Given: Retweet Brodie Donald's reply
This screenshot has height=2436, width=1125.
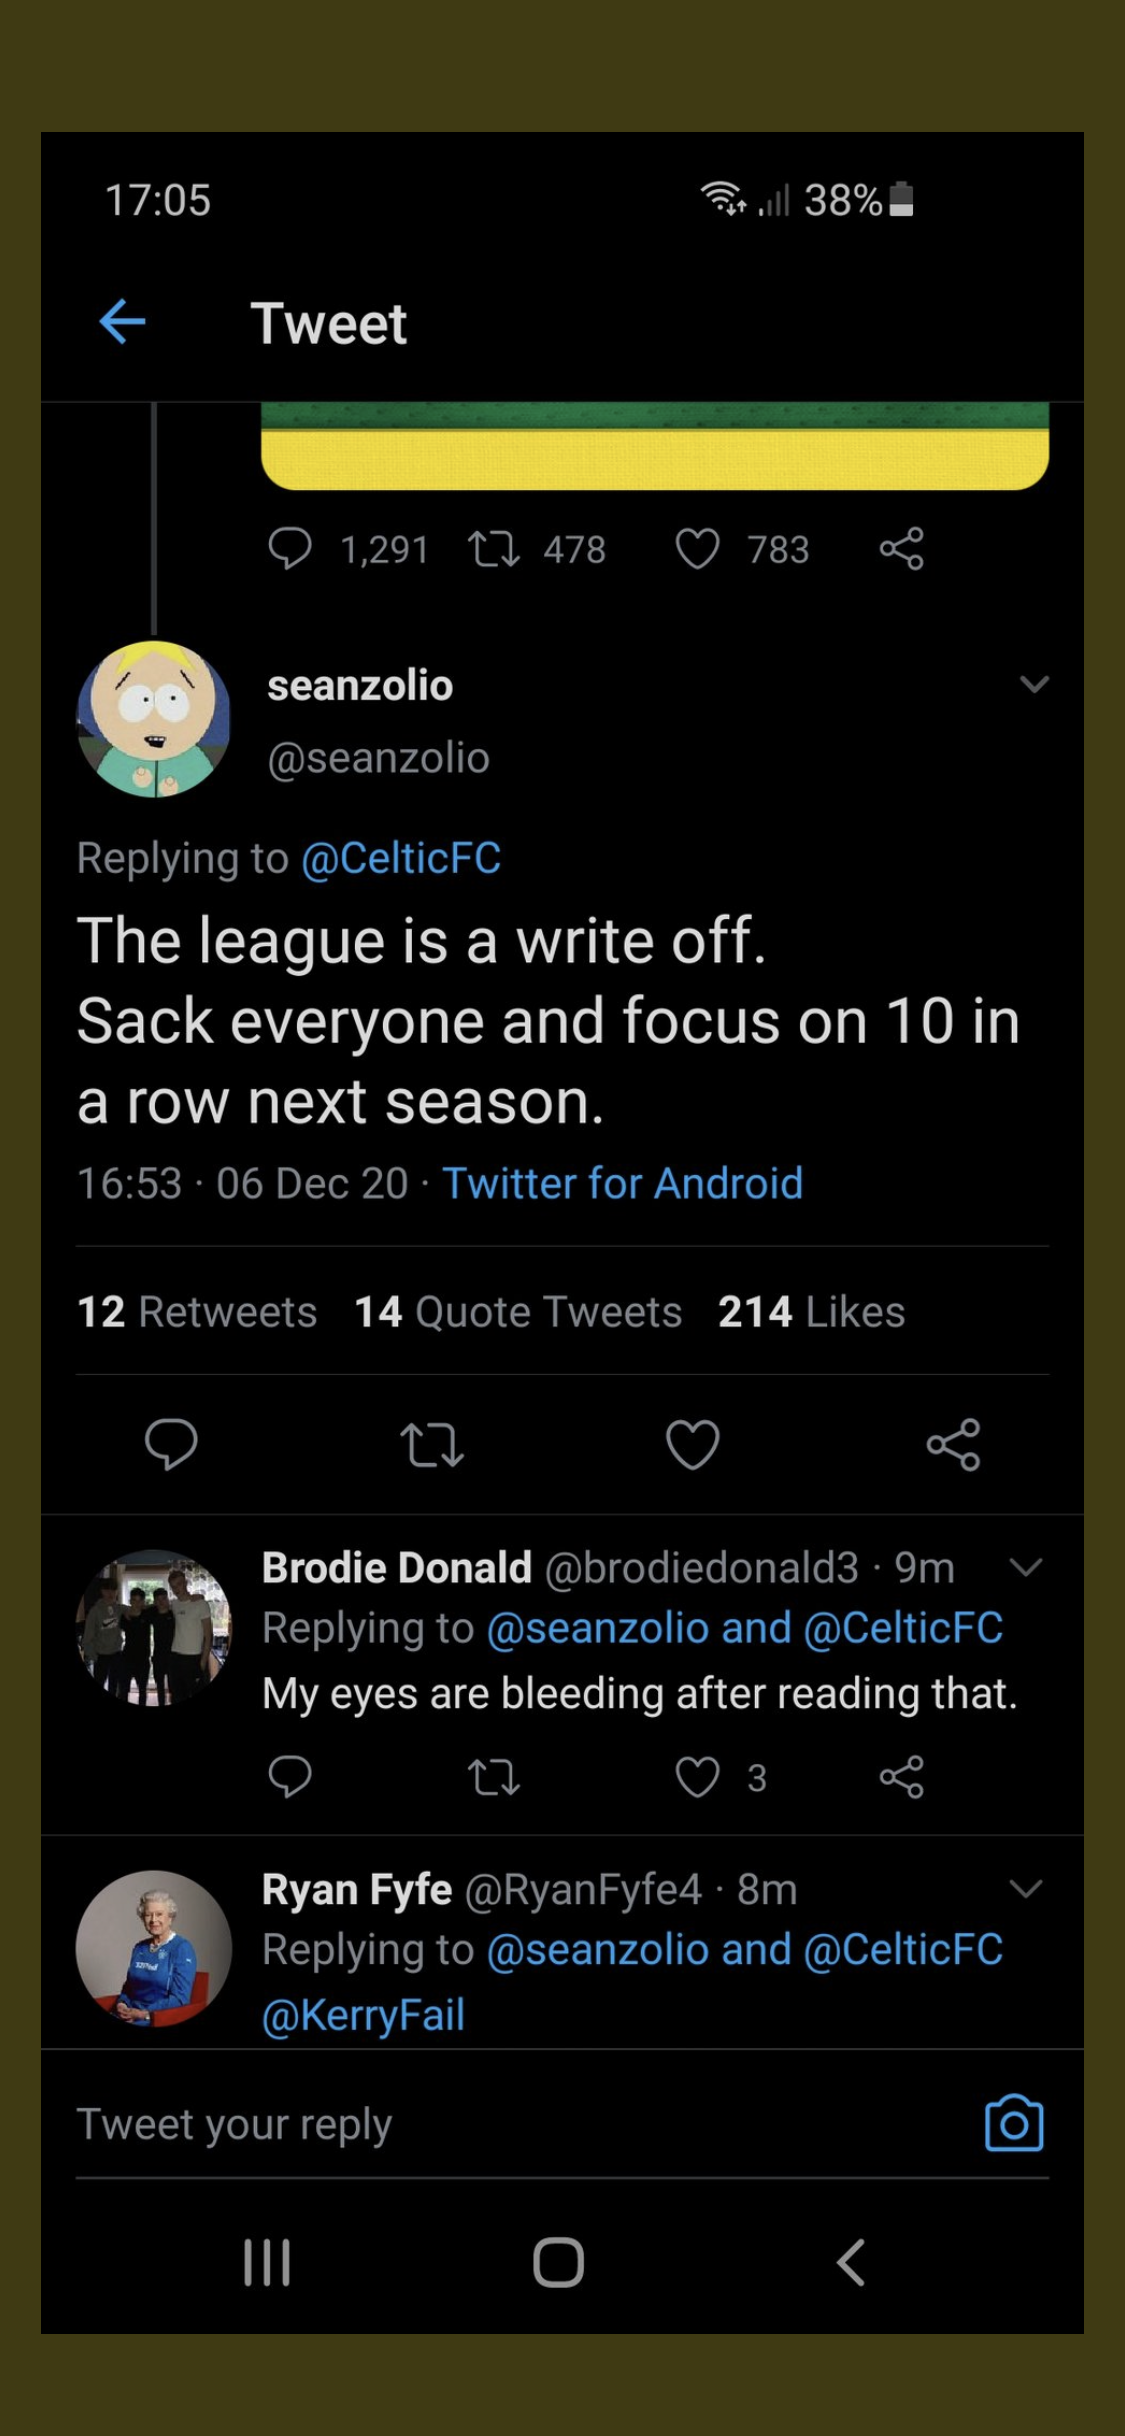Looking at the screenshot, I should [493, 1777].
